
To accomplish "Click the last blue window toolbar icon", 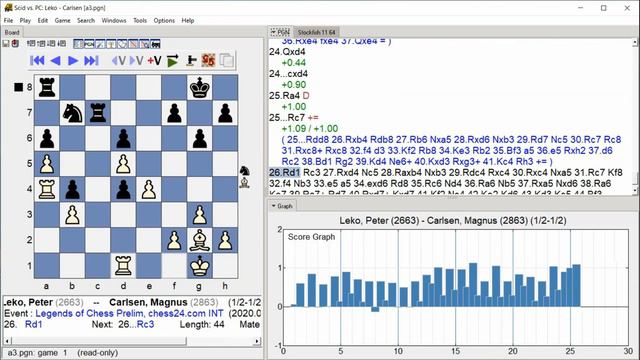I will click(x=155, y=44).
